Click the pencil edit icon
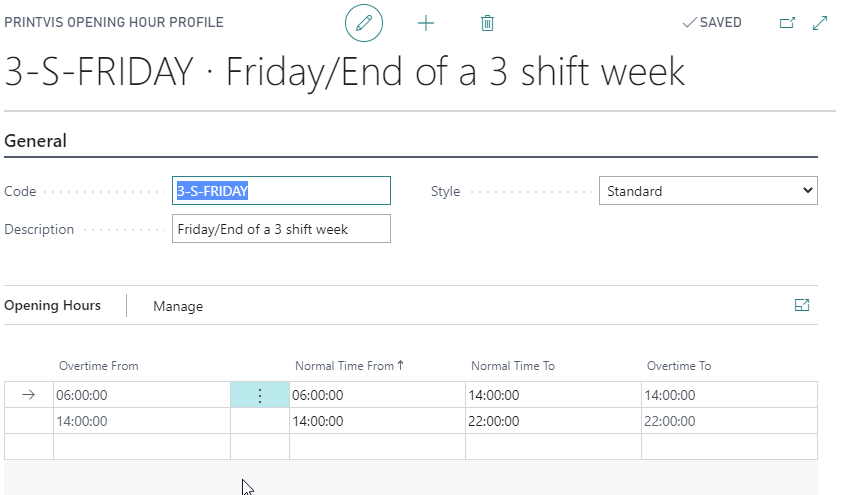846x495 pixels. pyautogui.click(x=364, y=23)
